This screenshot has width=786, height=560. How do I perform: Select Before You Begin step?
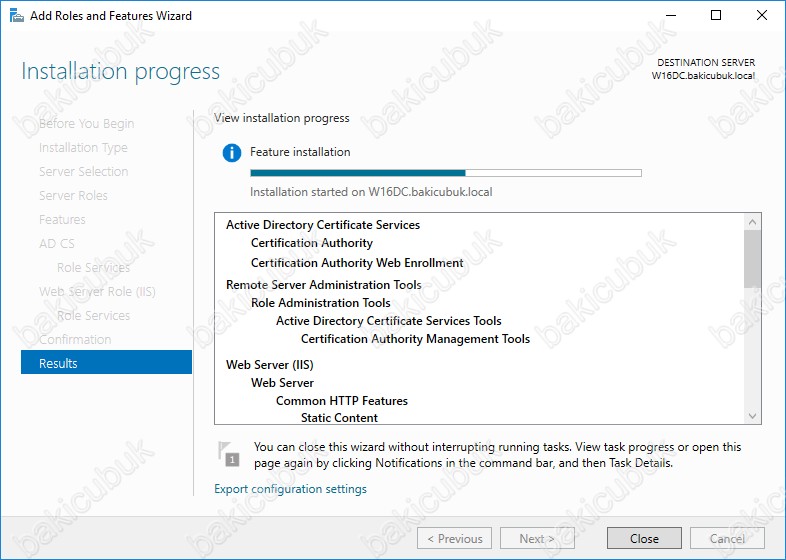[86, 123]
